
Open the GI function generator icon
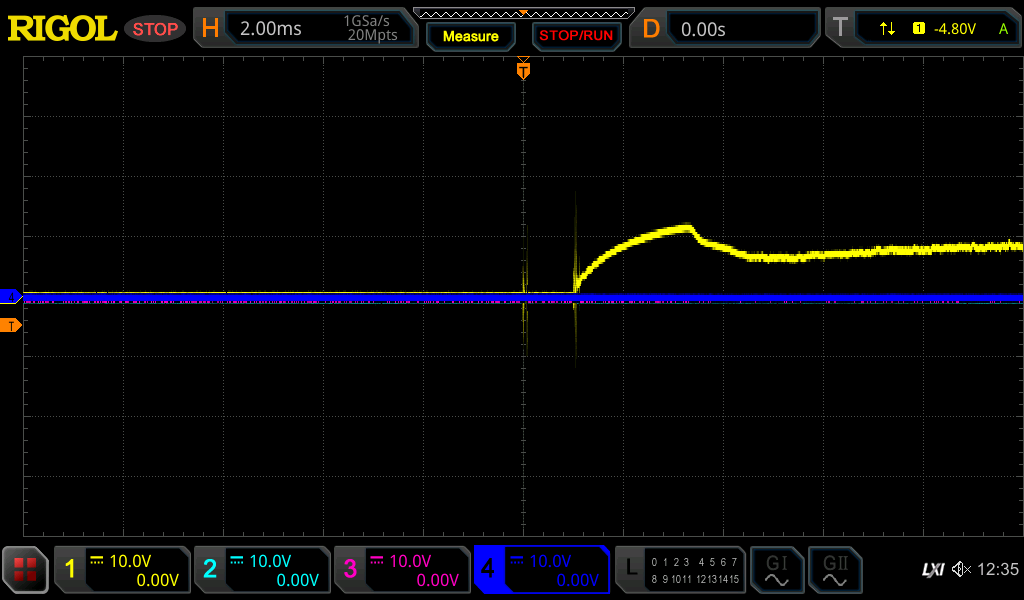(776, 570)
